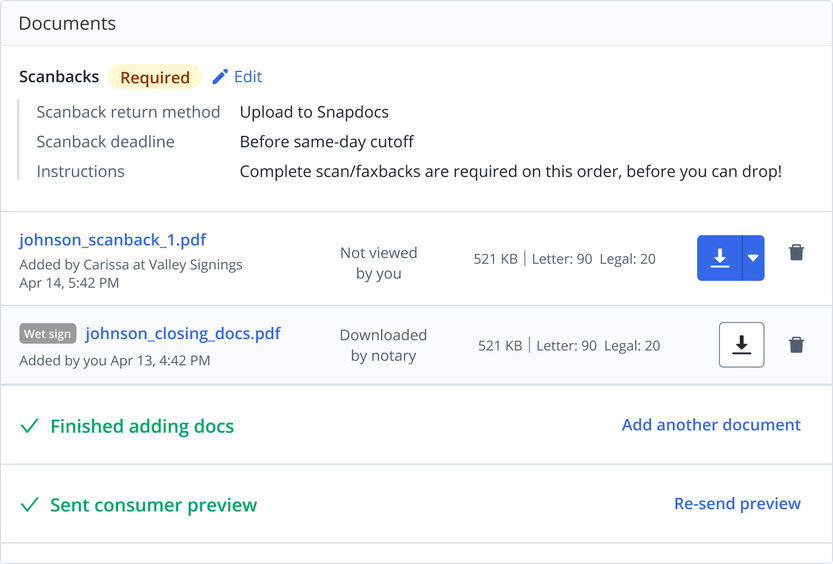Click the Upload to Snapdocs return method value
833x564 pixels.
[314, 113]
